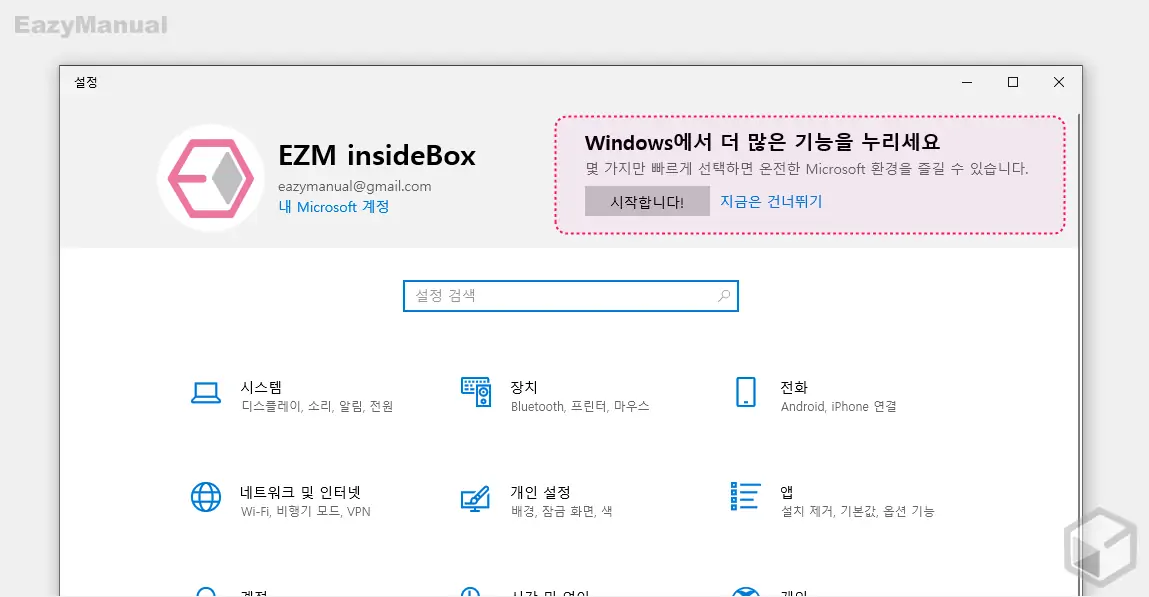Select the 앱 category title

[786, 492]
